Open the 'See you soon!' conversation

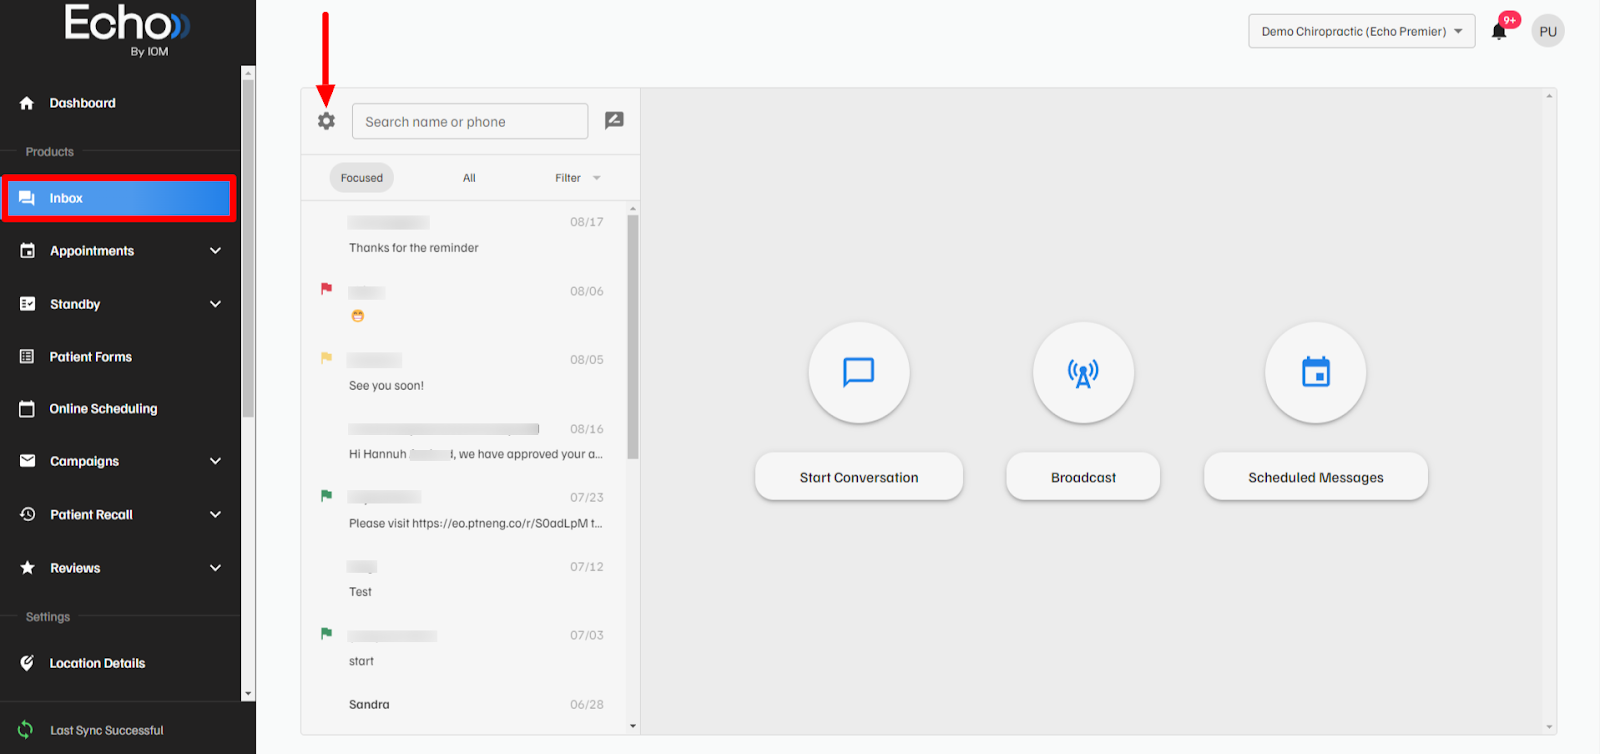464,372
